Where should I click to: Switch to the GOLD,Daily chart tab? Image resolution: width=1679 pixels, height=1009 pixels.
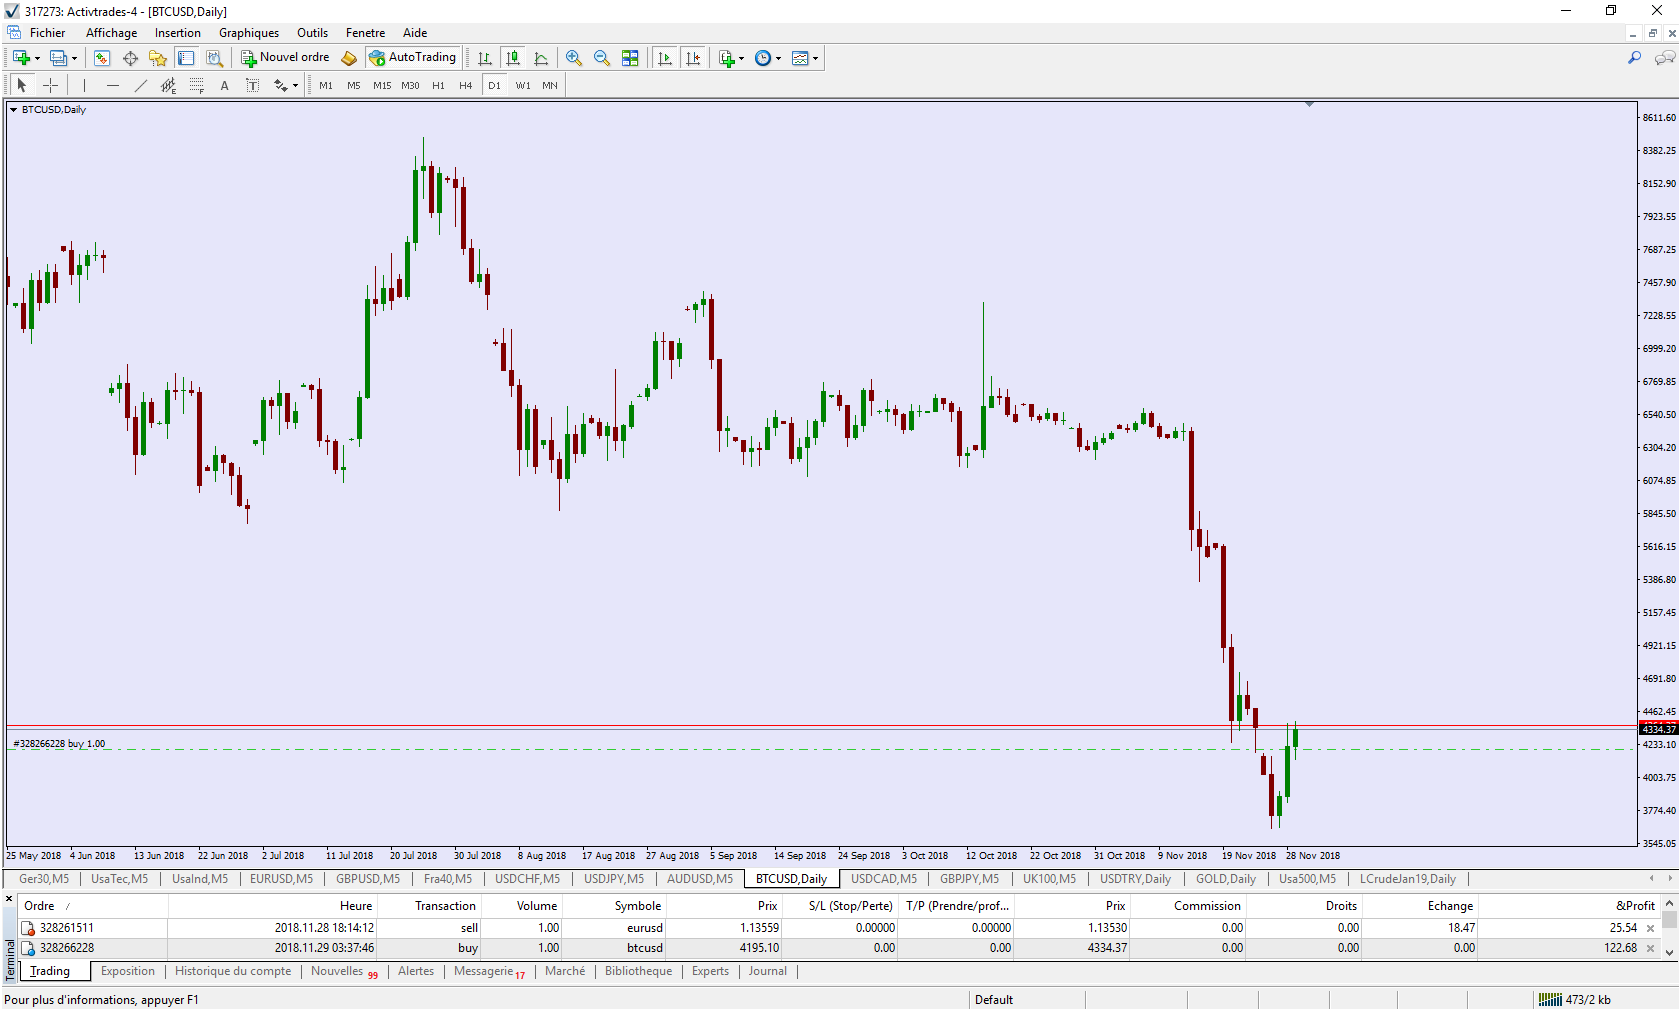pos(1225,879)
